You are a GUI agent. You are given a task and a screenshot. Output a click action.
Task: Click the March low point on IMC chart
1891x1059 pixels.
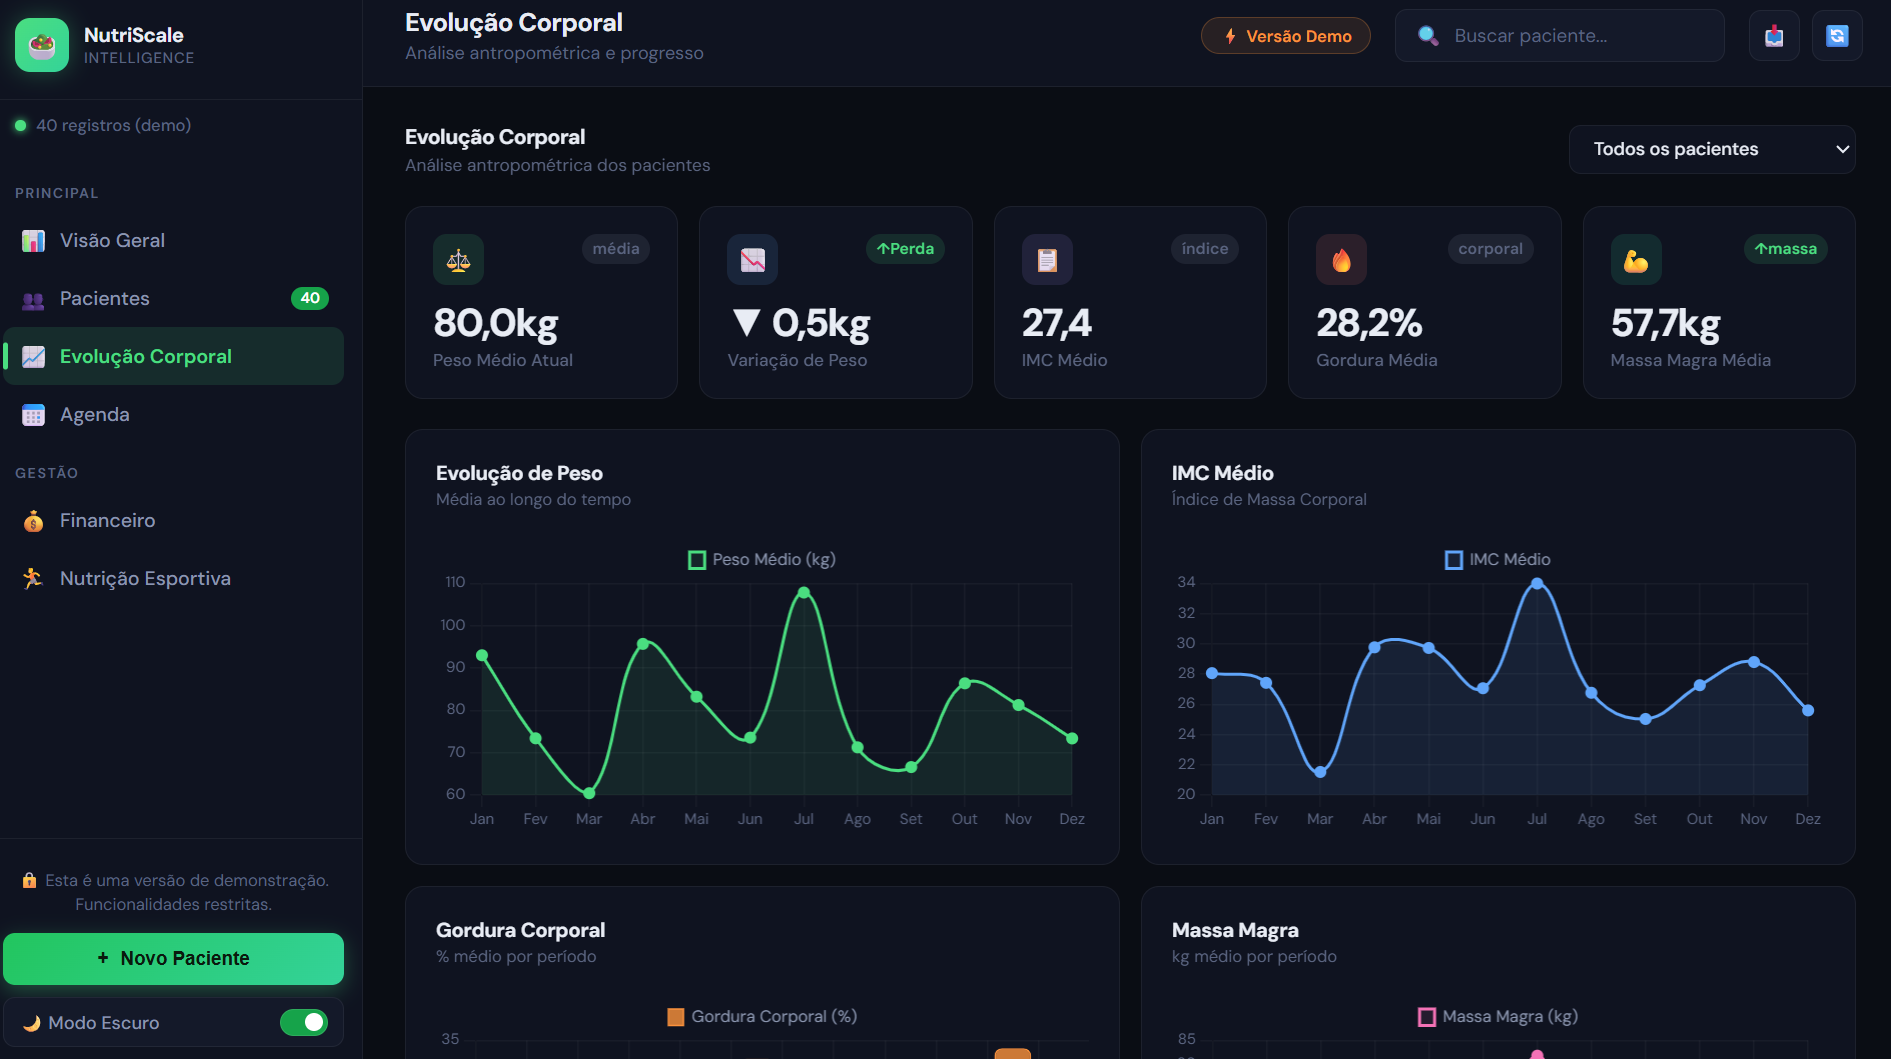pos(1320,772)
